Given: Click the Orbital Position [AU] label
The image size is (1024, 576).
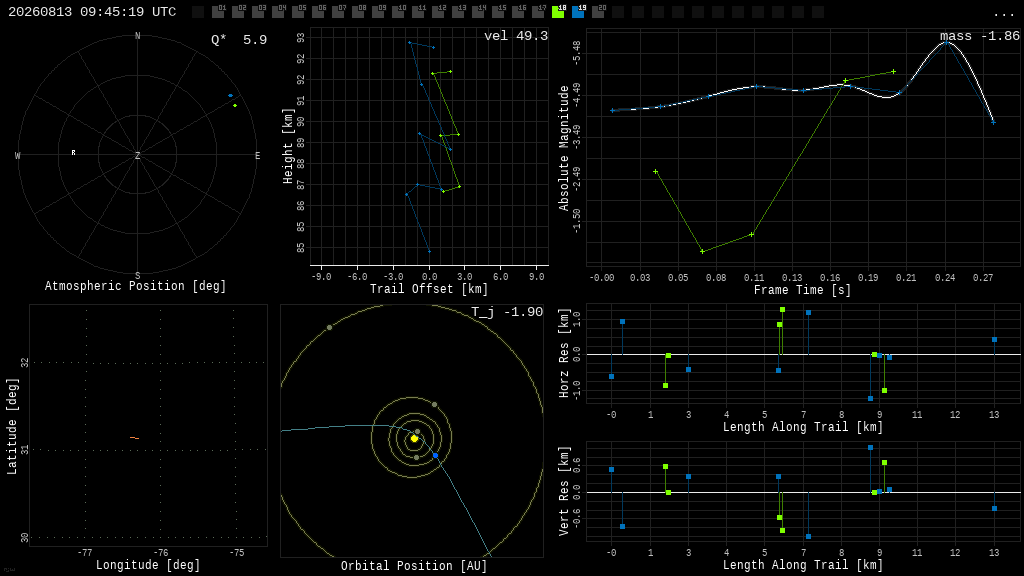Looking at the screenshot, I should [x=414, y=566].
